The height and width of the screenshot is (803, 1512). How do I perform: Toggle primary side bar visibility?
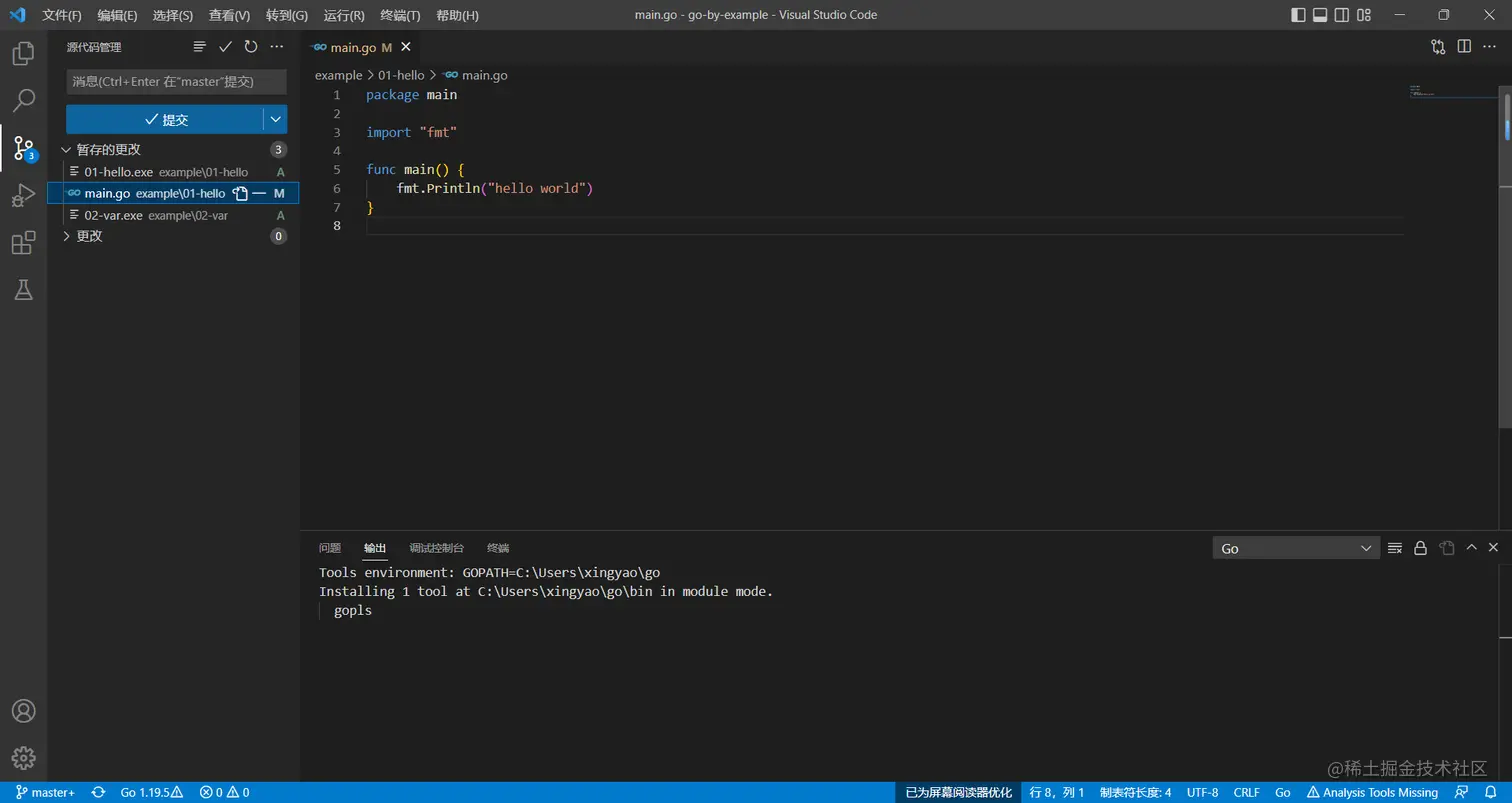(1298, 15)
